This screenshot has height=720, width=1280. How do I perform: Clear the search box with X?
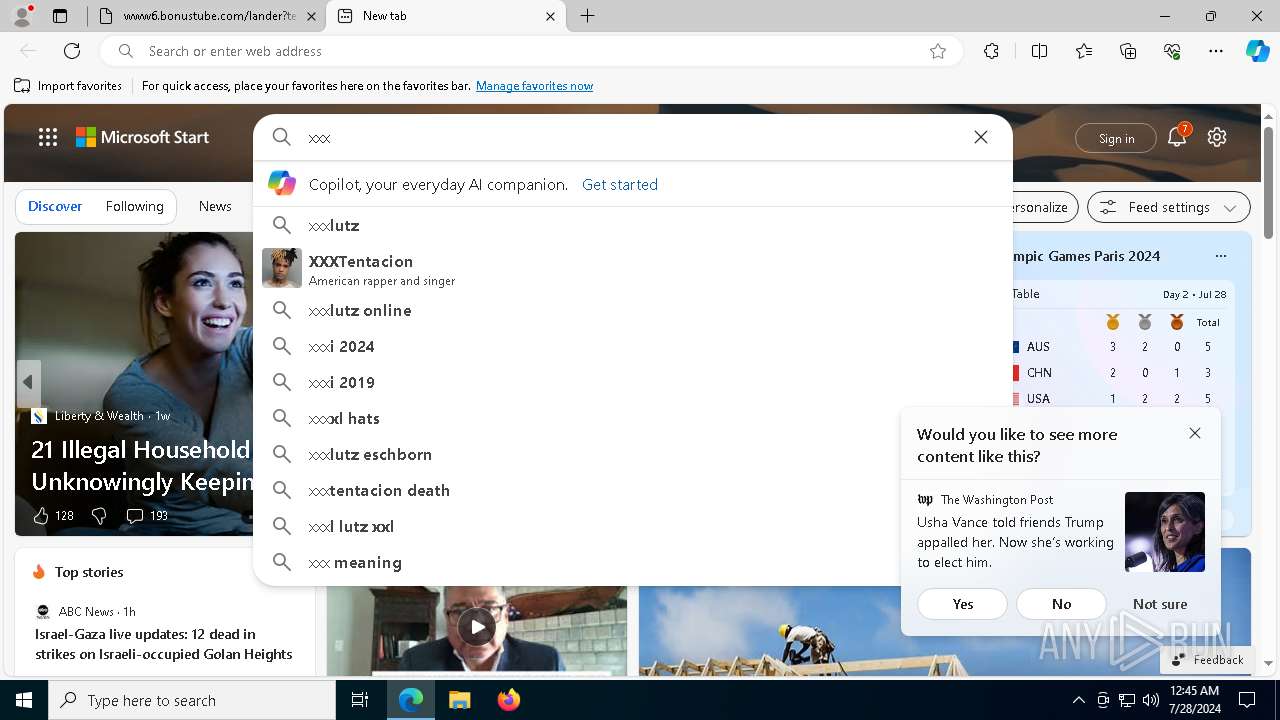point(981,137)
